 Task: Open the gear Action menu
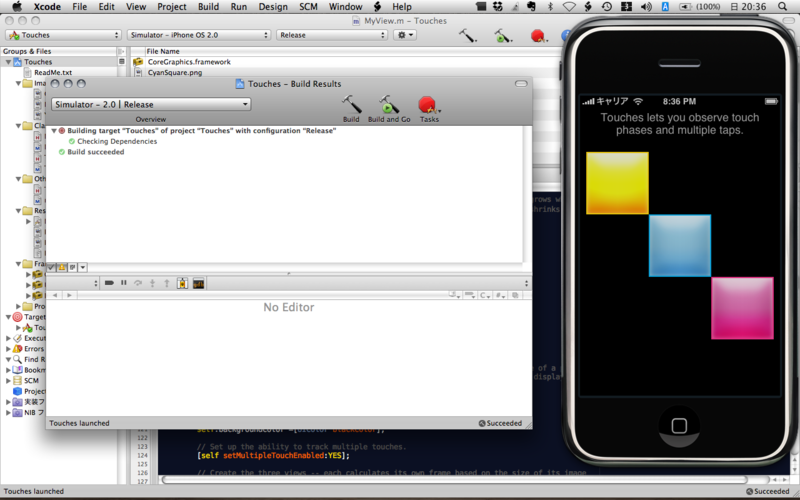(405, 35)
